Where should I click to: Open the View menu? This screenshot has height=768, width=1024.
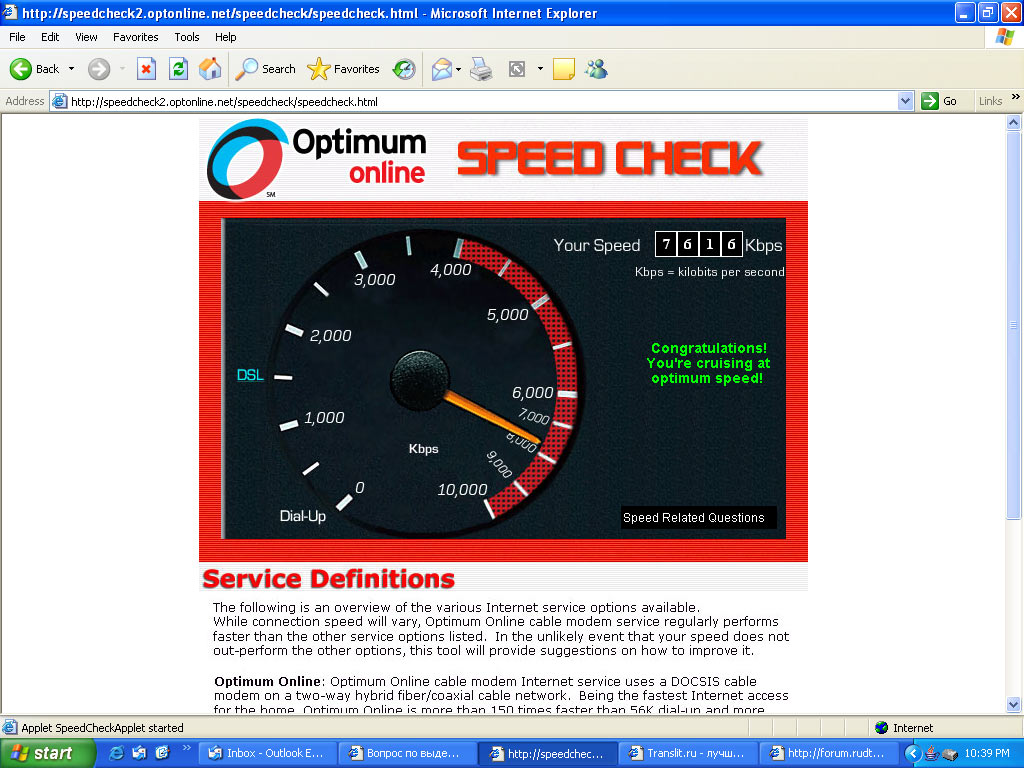pos(86,37)
